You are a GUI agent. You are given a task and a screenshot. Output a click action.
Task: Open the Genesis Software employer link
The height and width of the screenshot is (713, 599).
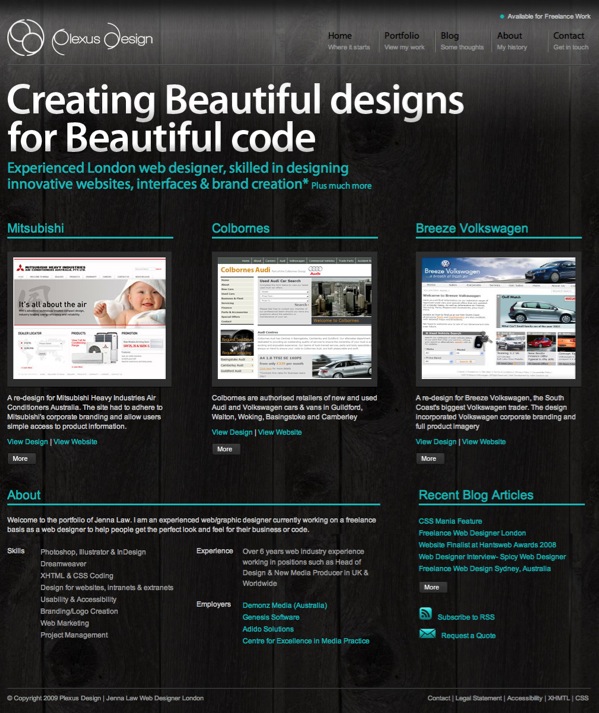point(271,618)
